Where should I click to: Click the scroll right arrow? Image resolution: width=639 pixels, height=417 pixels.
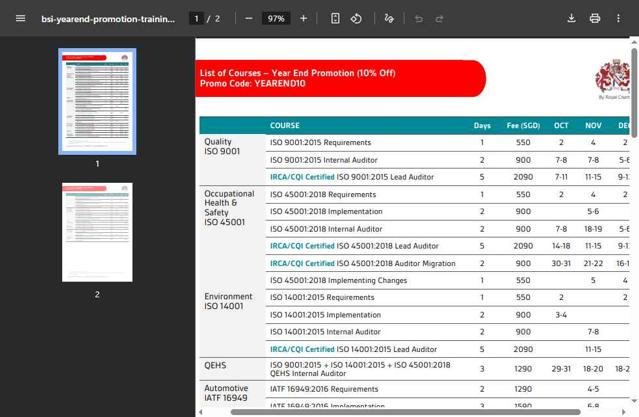coord(624,412)
